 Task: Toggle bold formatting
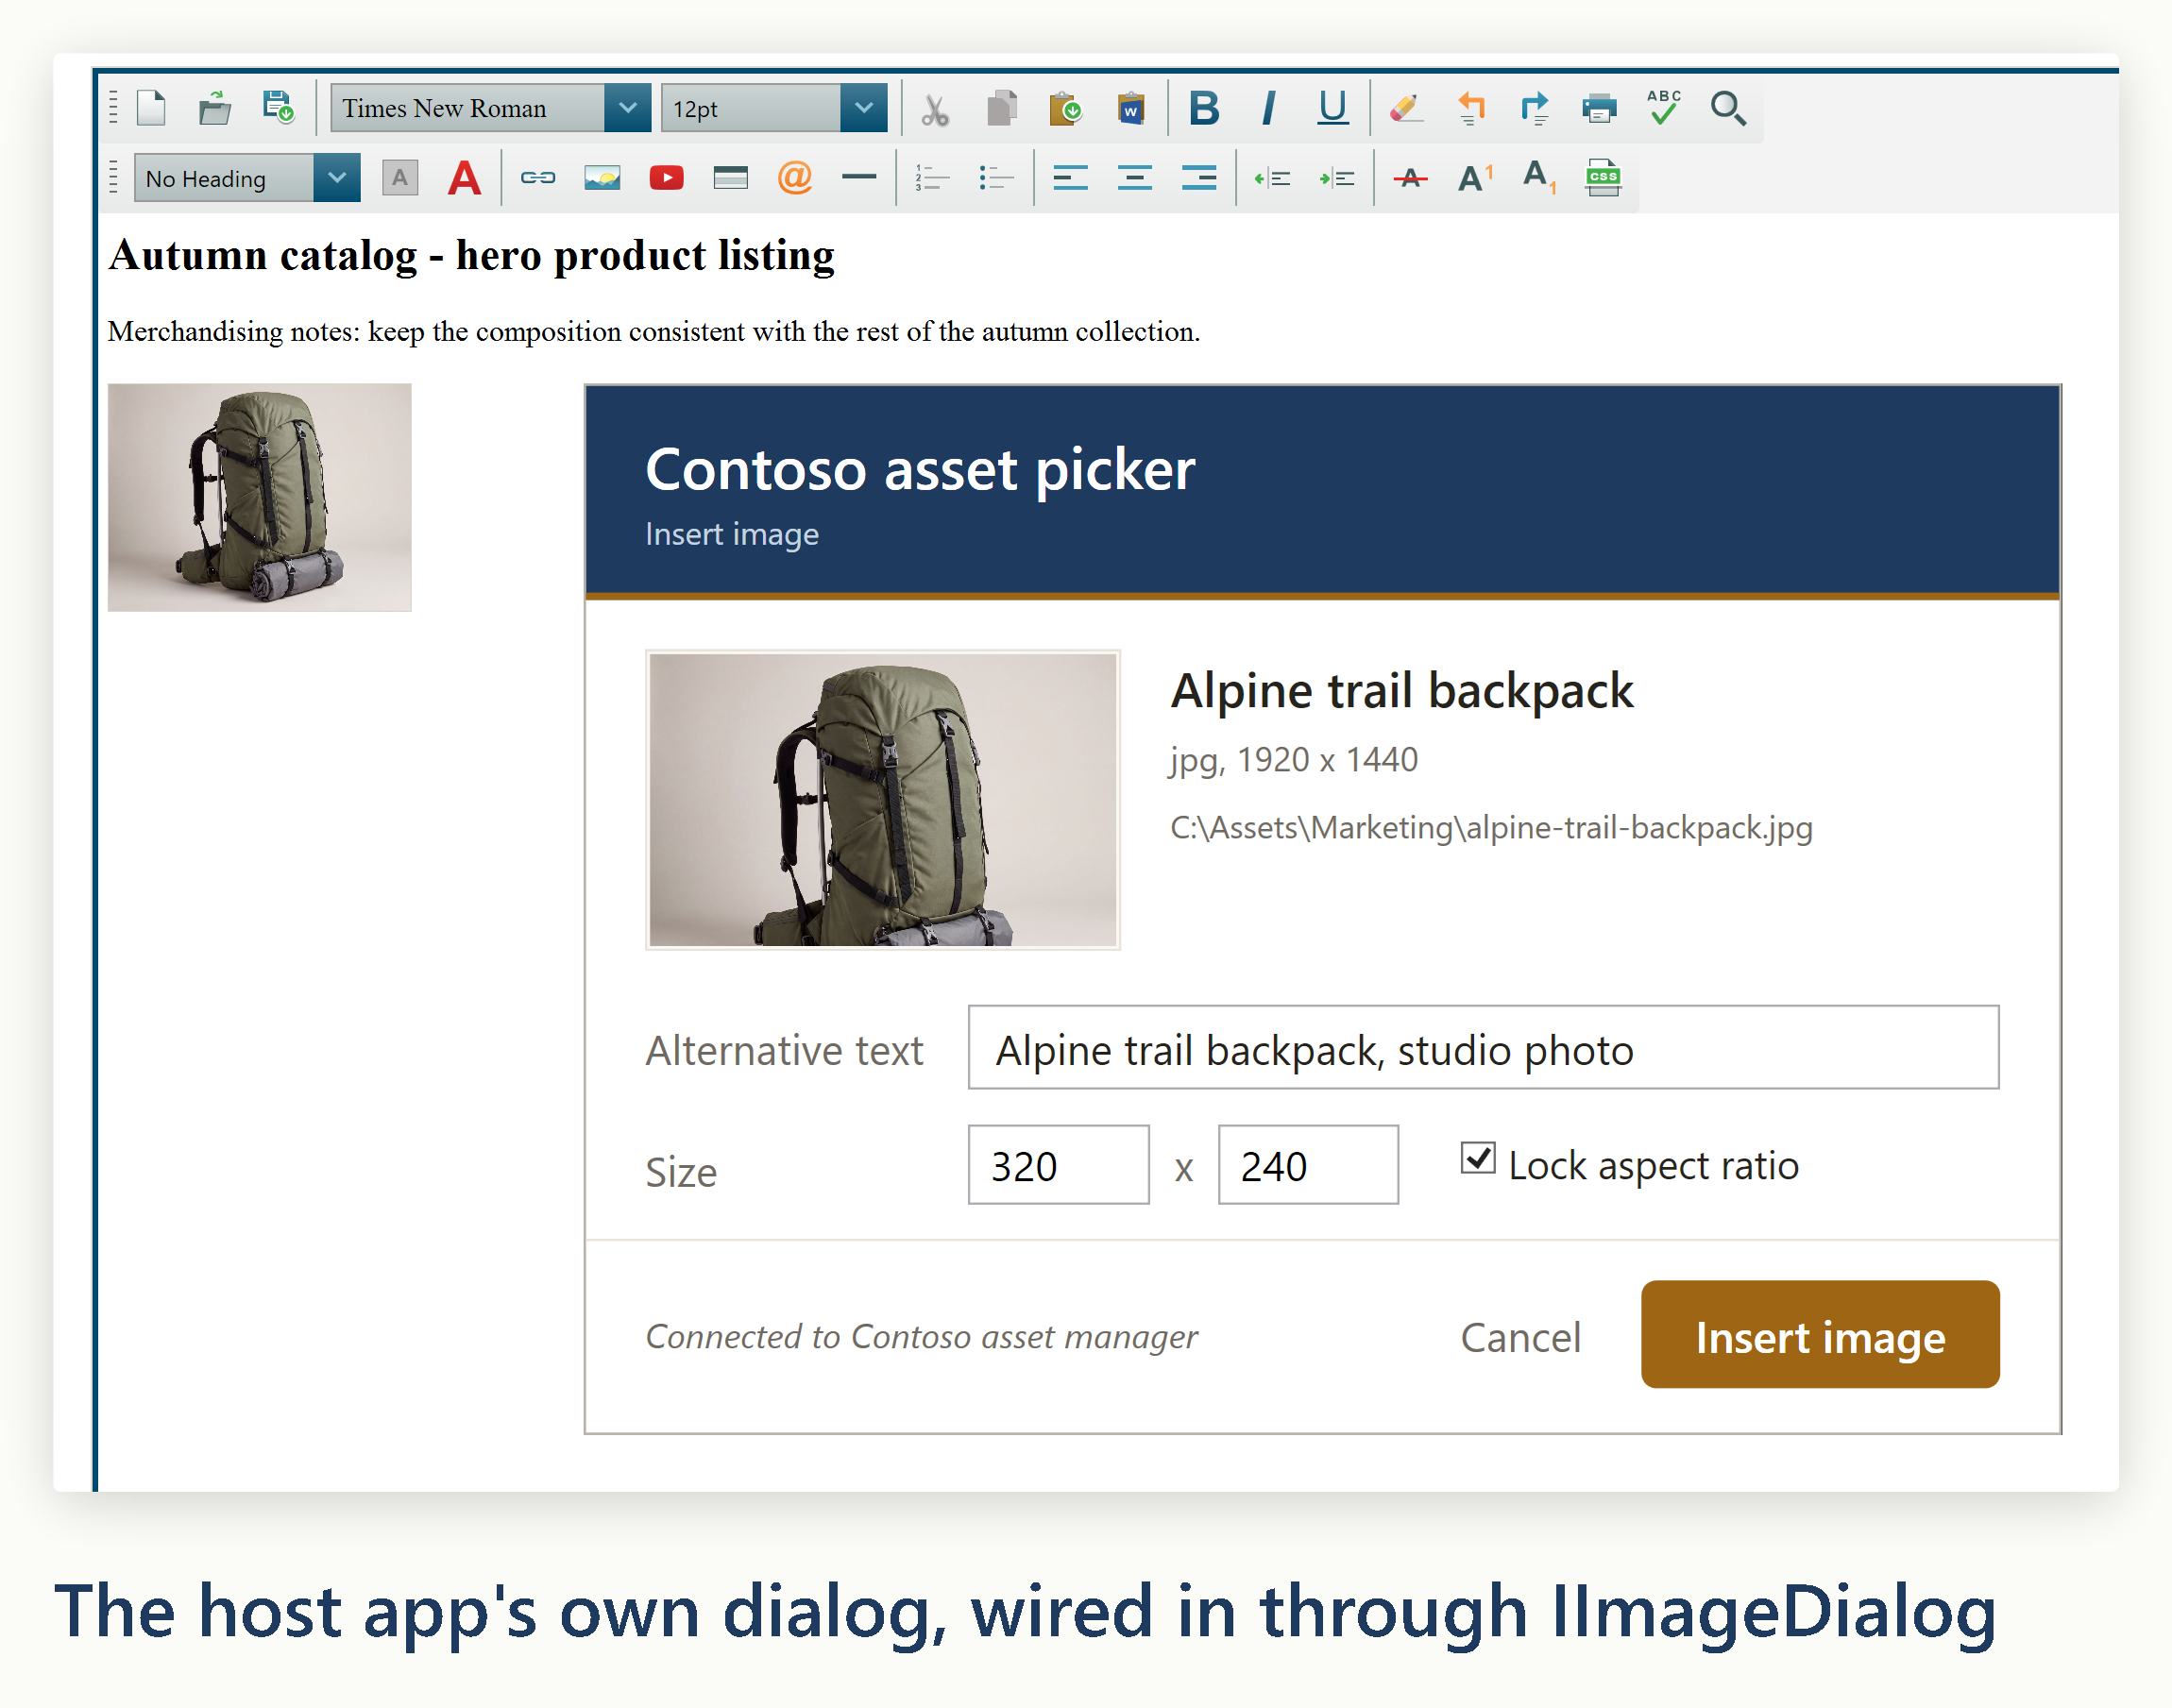(x=1205, y=108)
